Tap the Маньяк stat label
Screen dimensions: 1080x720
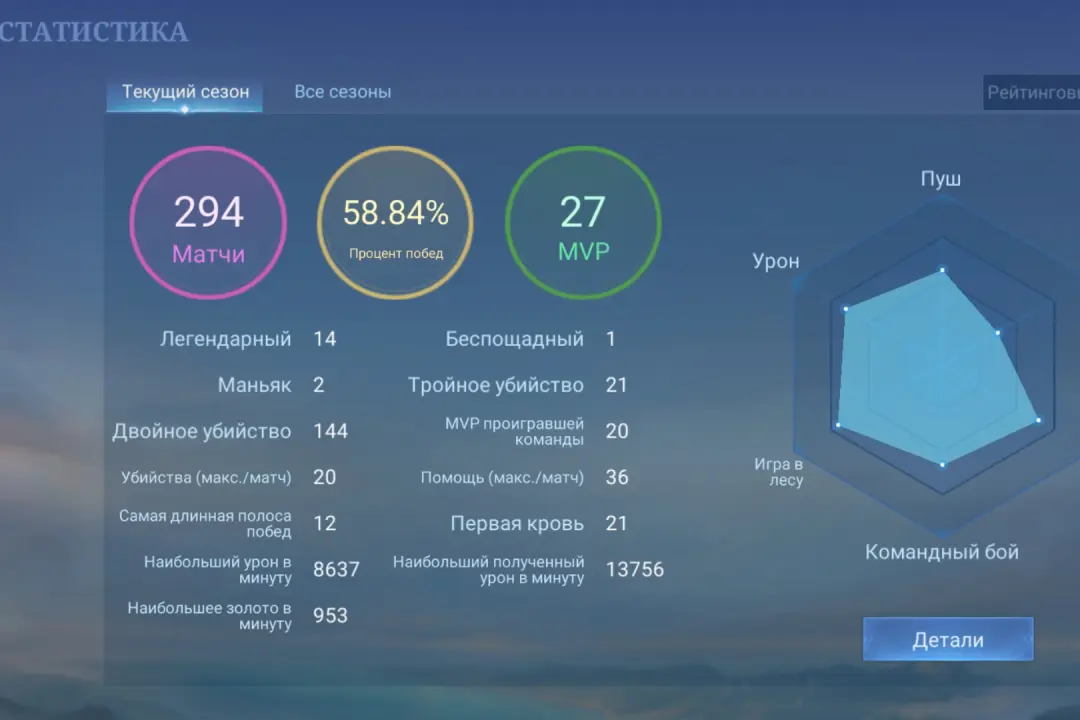tap(254, 385)
